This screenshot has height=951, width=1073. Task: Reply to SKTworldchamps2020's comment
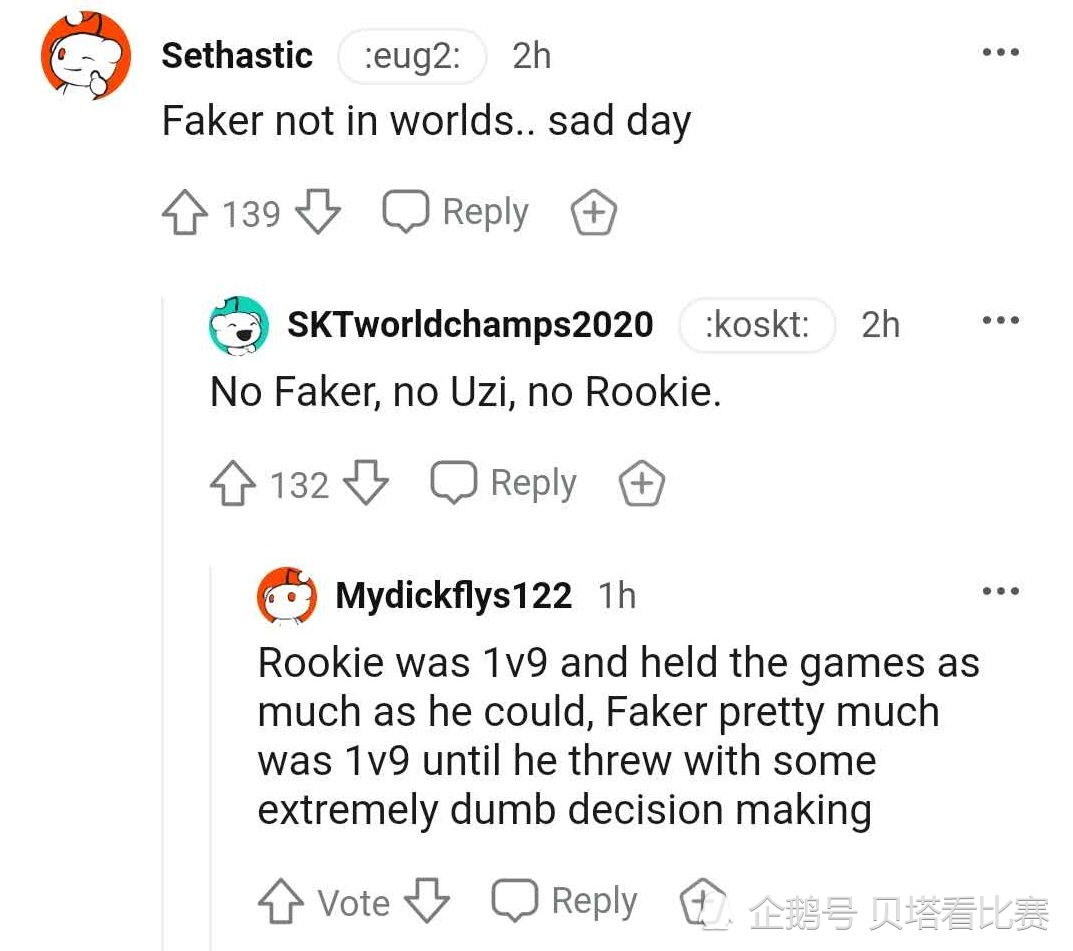pos(504,484)
